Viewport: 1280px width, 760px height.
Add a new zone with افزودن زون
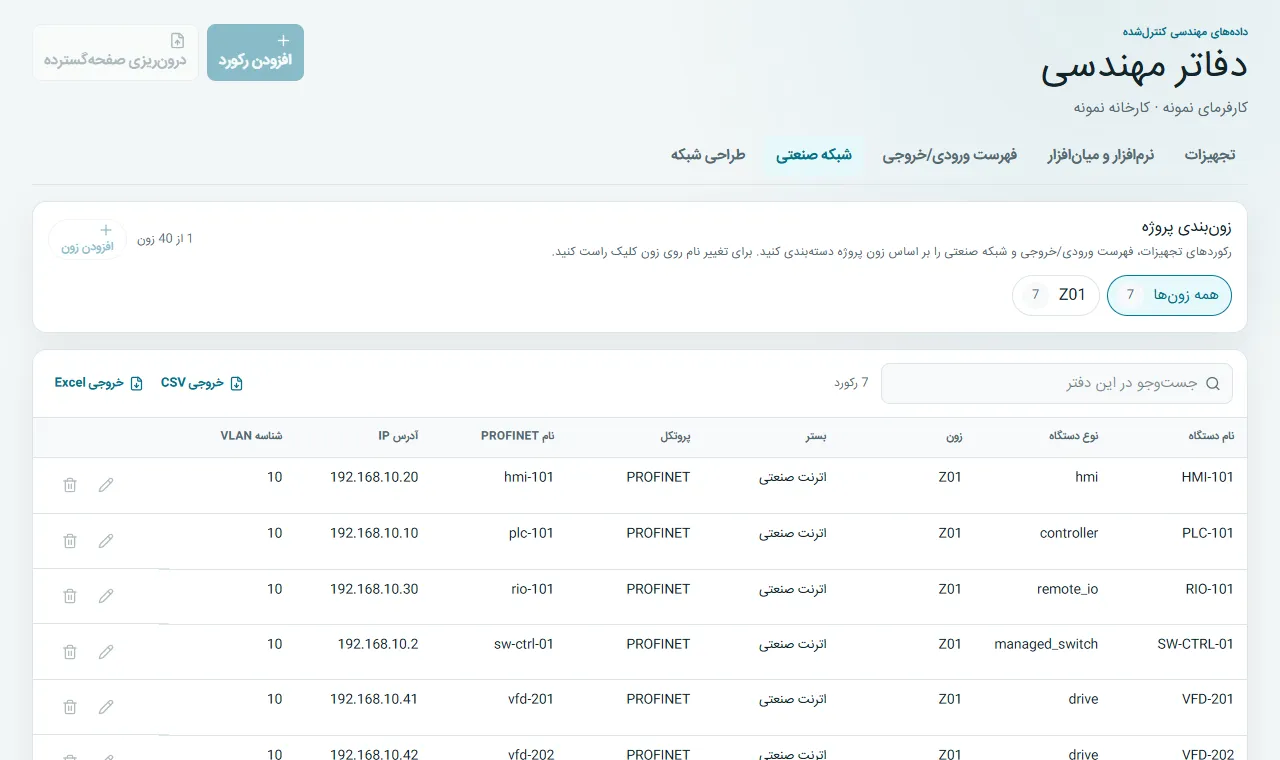point(88,239)
